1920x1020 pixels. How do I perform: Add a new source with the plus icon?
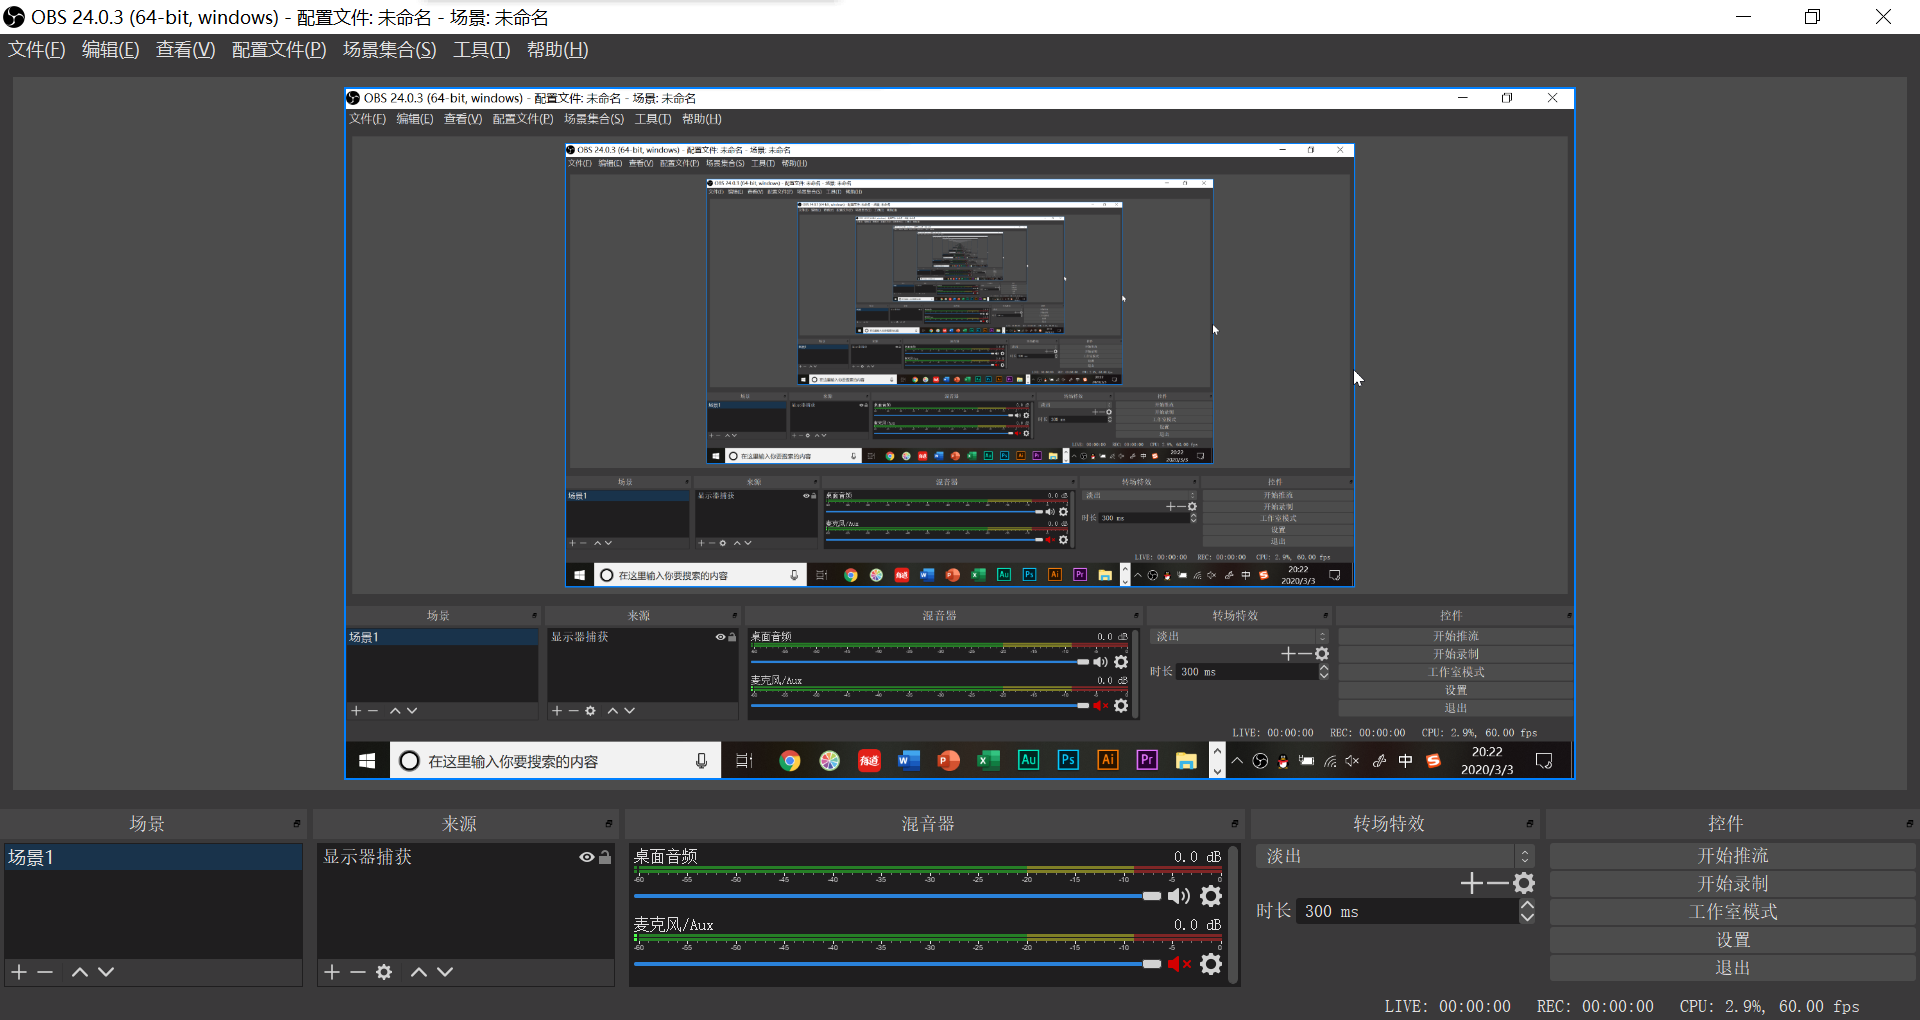[x=332, y=972]
